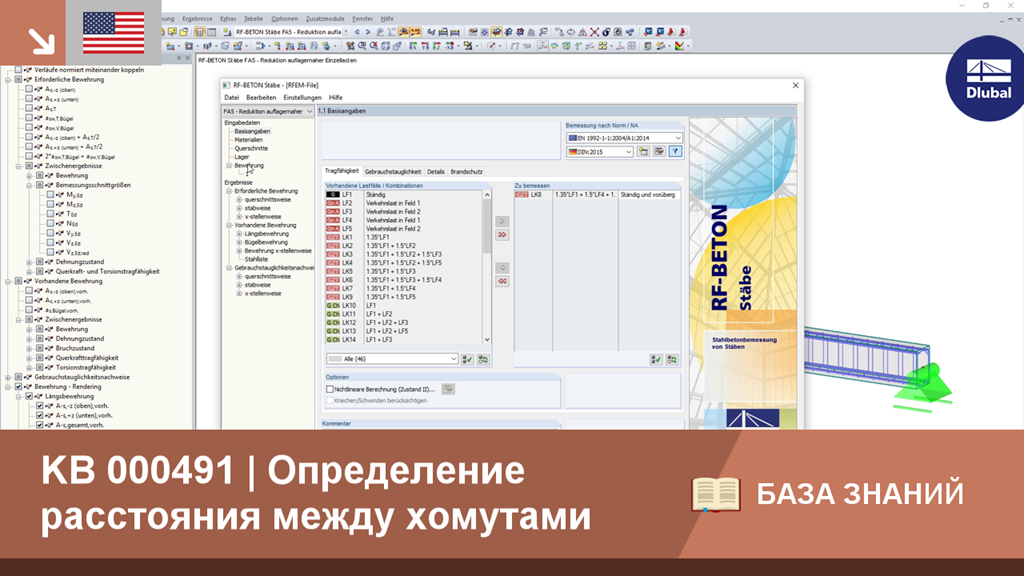
Task: Uncheck 'Bewehrung - Rendering' checkbox
Action: (x=18, y=387)
